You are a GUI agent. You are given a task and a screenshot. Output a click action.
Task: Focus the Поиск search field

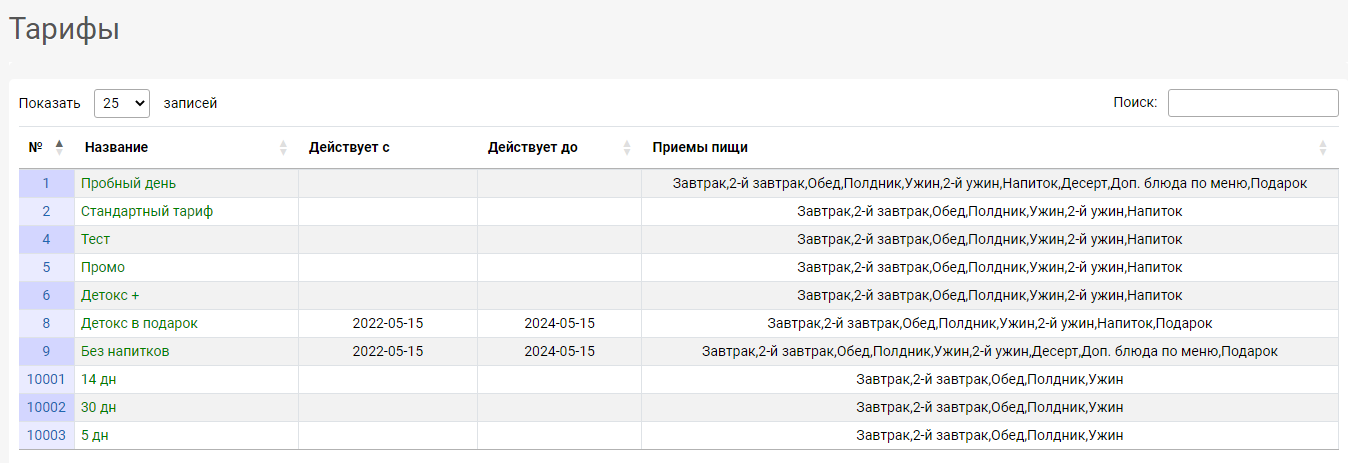click(1253, 103)
